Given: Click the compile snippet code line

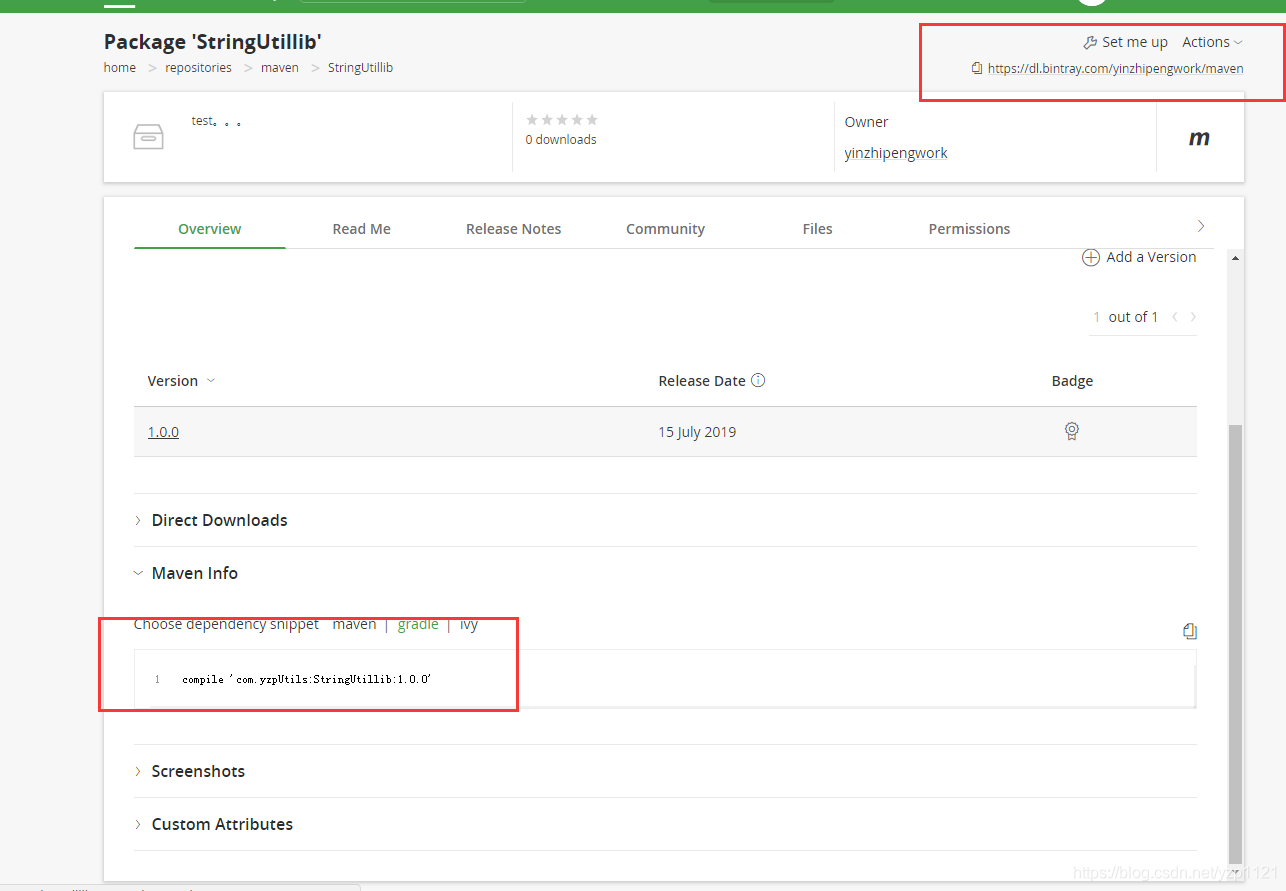Looking at the screenshot, I should pos(307,679).
